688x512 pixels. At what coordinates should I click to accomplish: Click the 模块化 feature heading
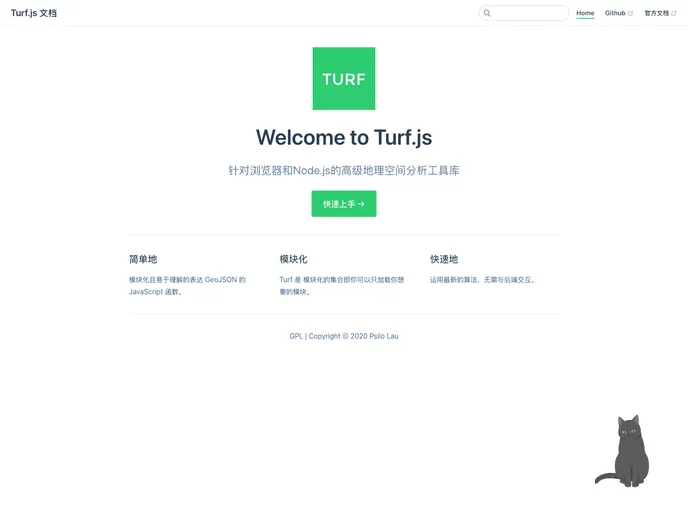point(294,259)
